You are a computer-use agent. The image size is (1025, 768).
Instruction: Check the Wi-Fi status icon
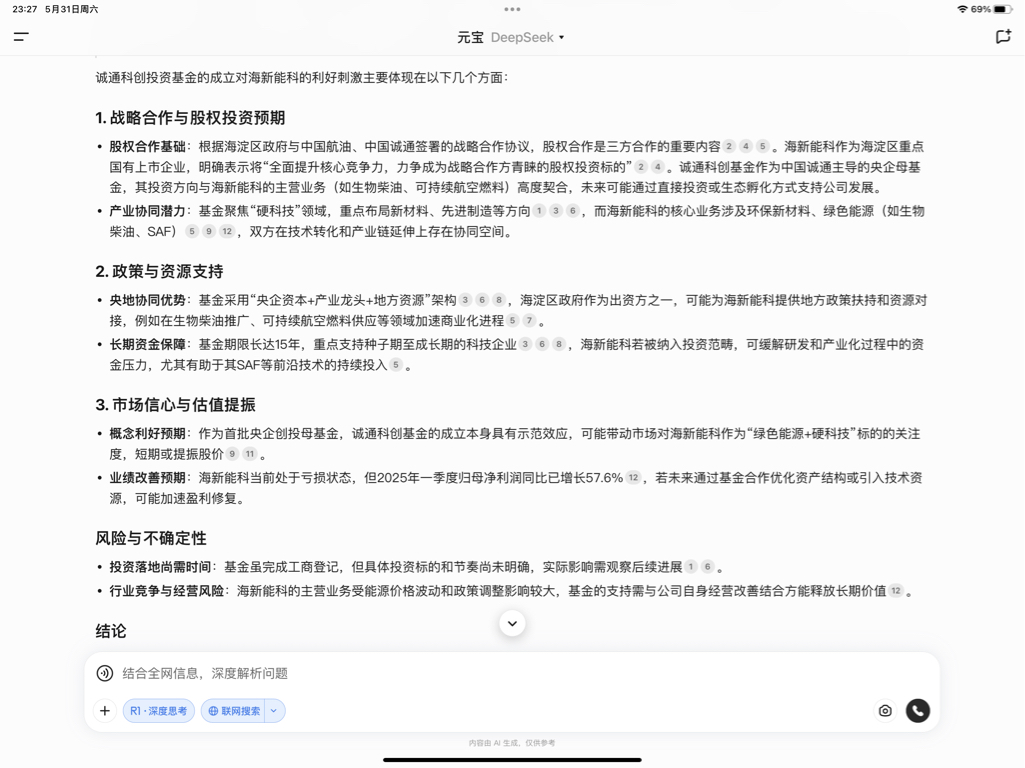(962, 9)
